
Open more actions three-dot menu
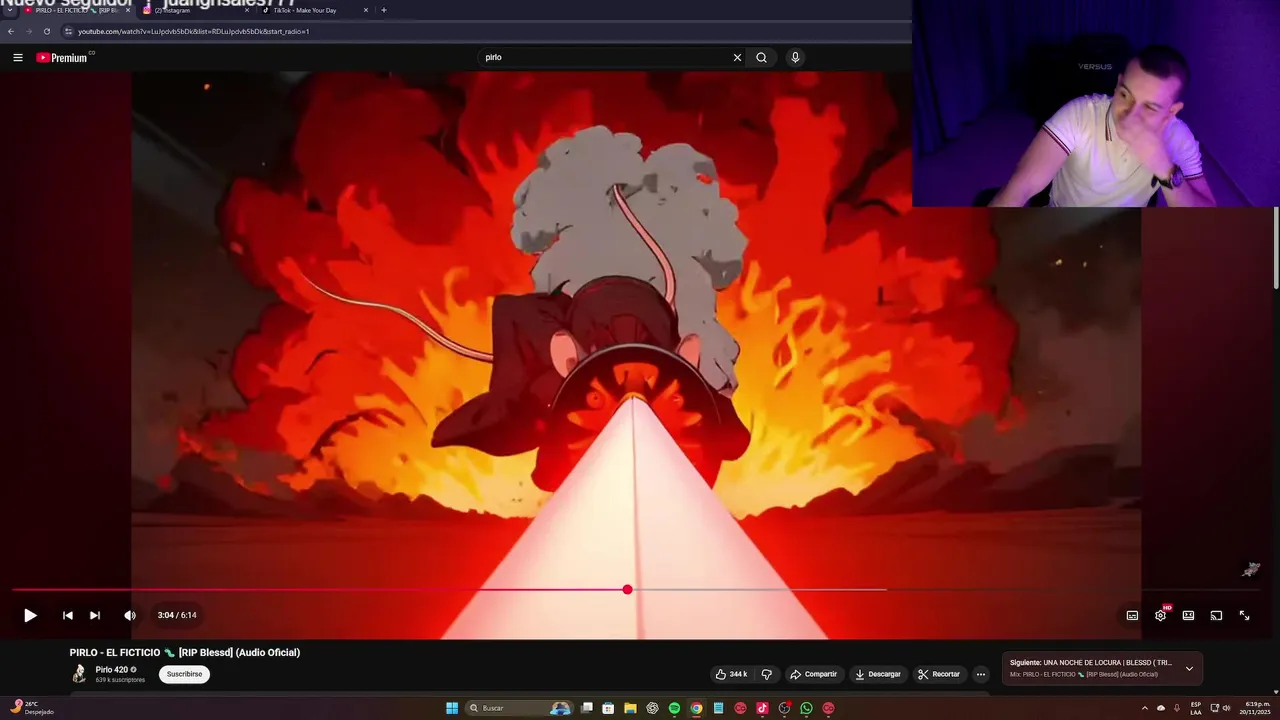[980, 674]
